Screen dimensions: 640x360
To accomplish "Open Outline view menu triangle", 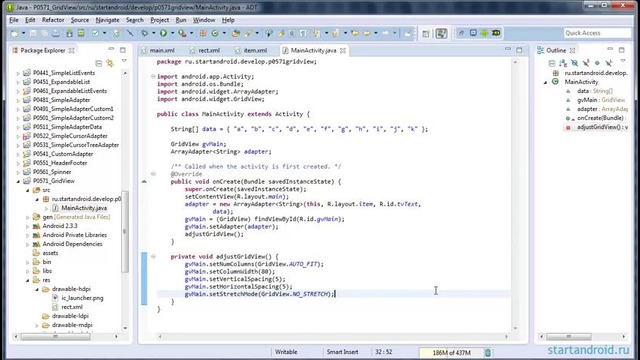I will tap(623, 61).
